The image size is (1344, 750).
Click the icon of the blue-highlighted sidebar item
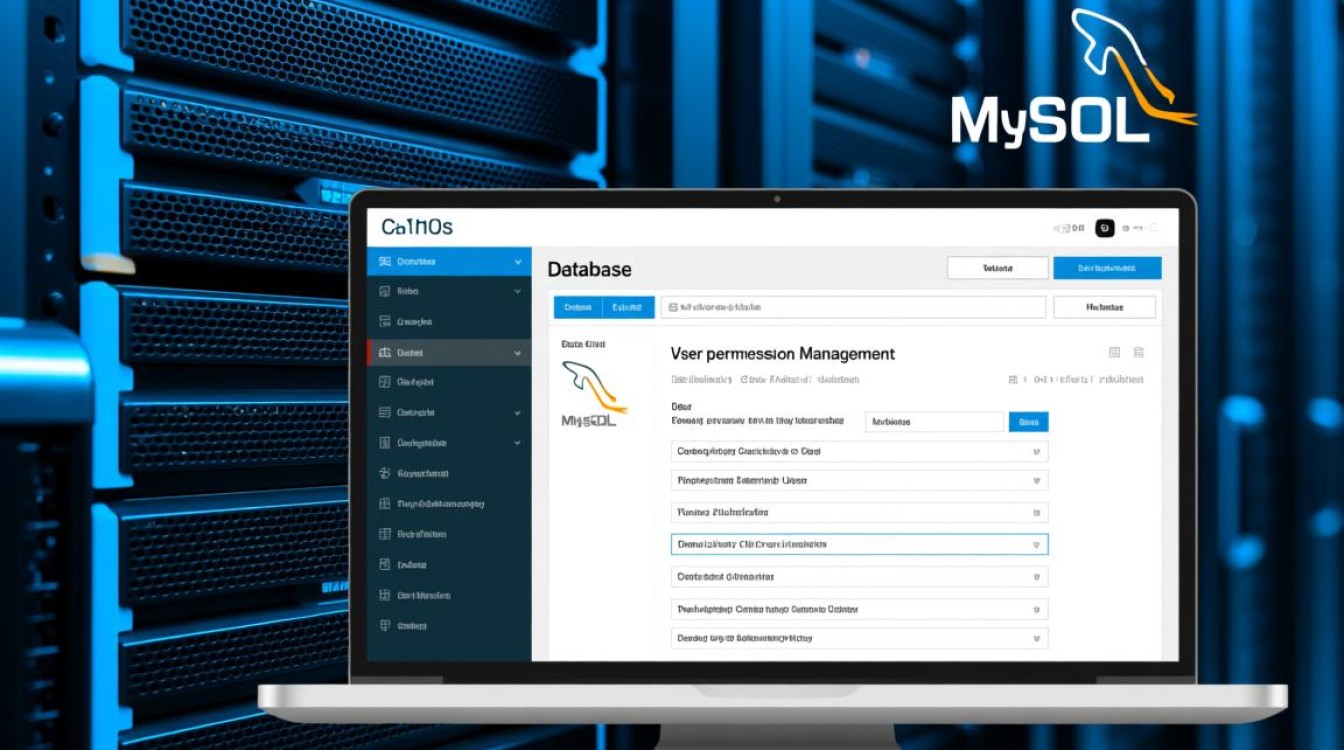pyautogui.click(x=385, y=262)
